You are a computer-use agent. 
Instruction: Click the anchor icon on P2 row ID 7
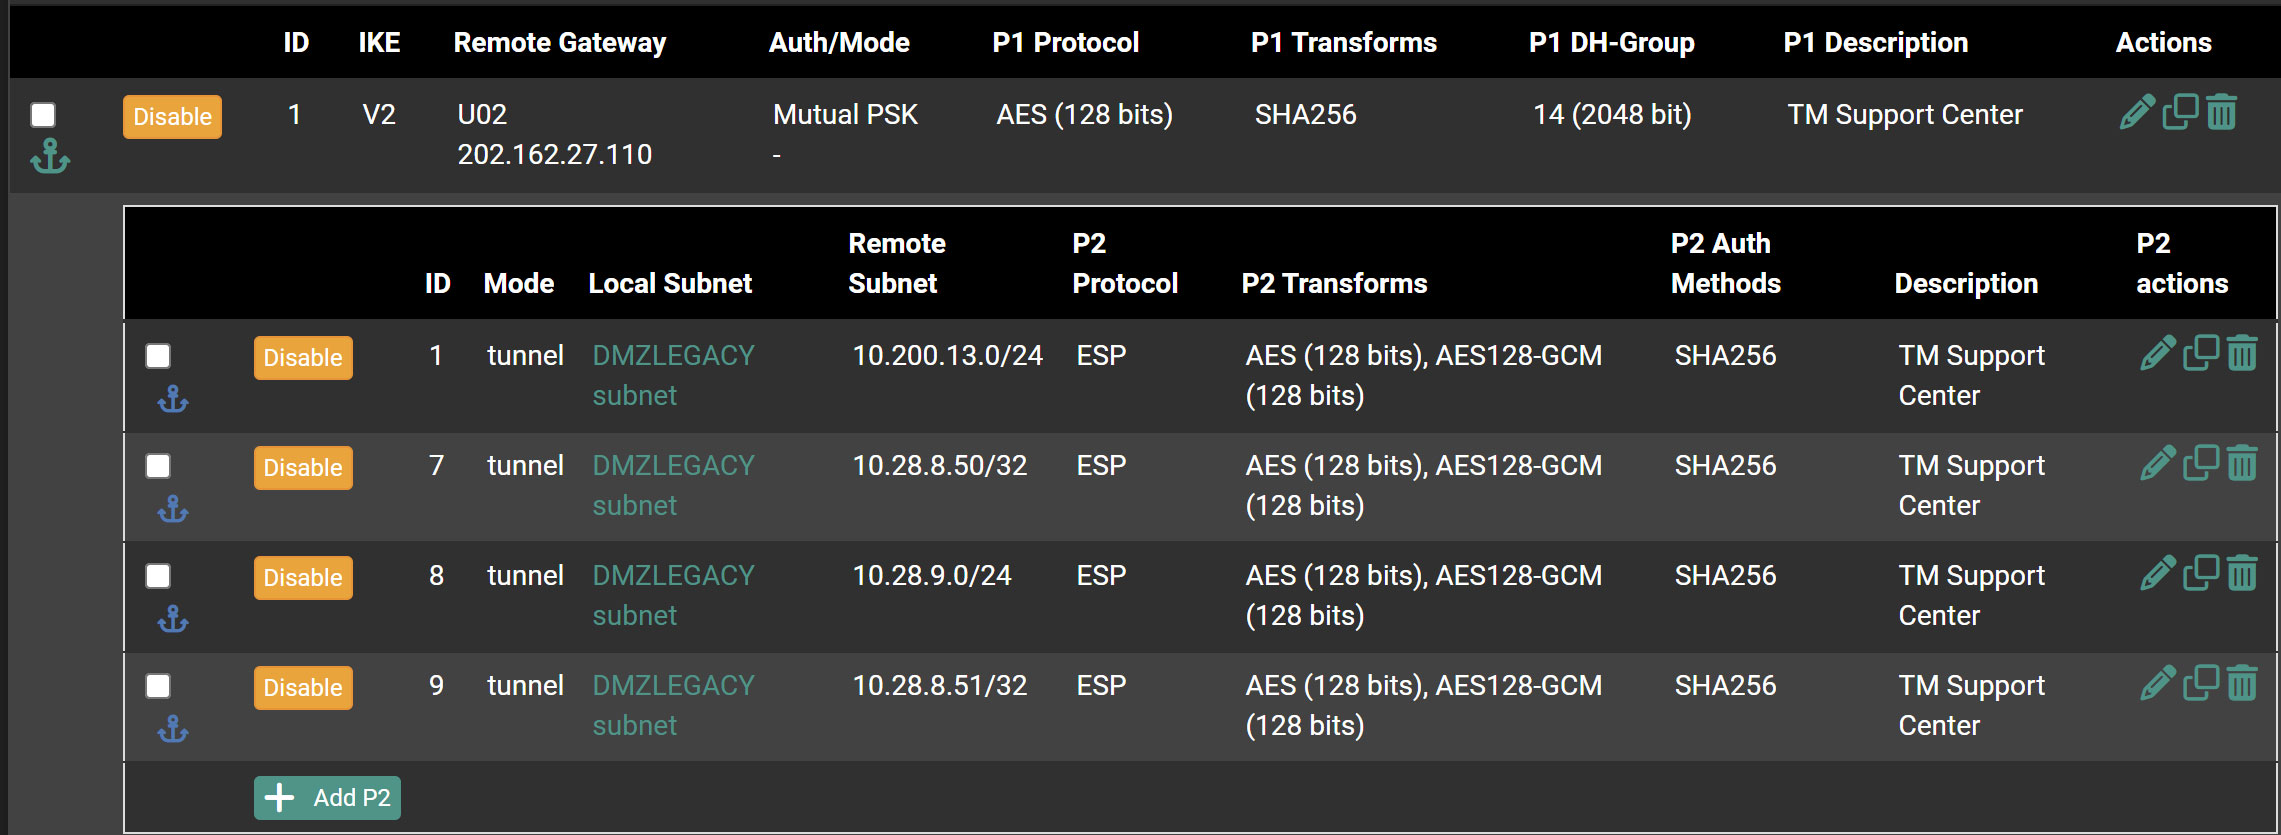click(173, 509)
